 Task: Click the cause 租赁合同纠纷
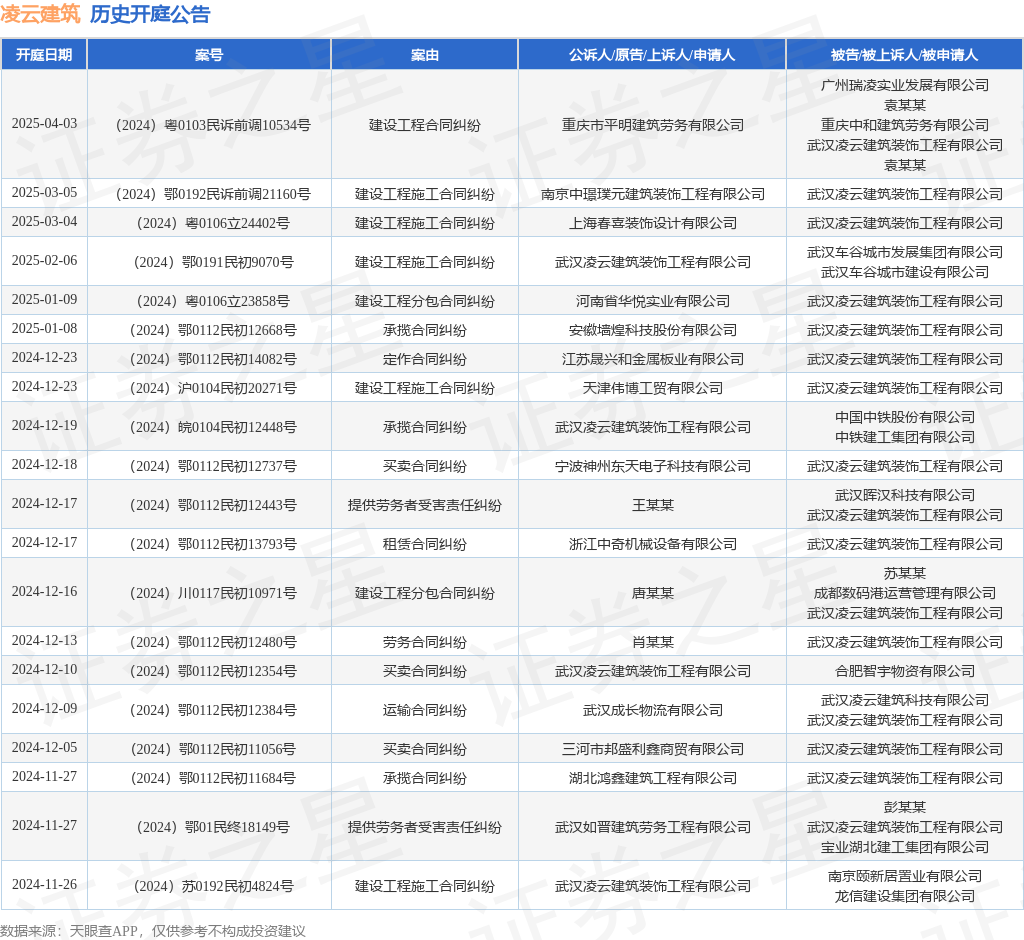(x=424, y=544)
